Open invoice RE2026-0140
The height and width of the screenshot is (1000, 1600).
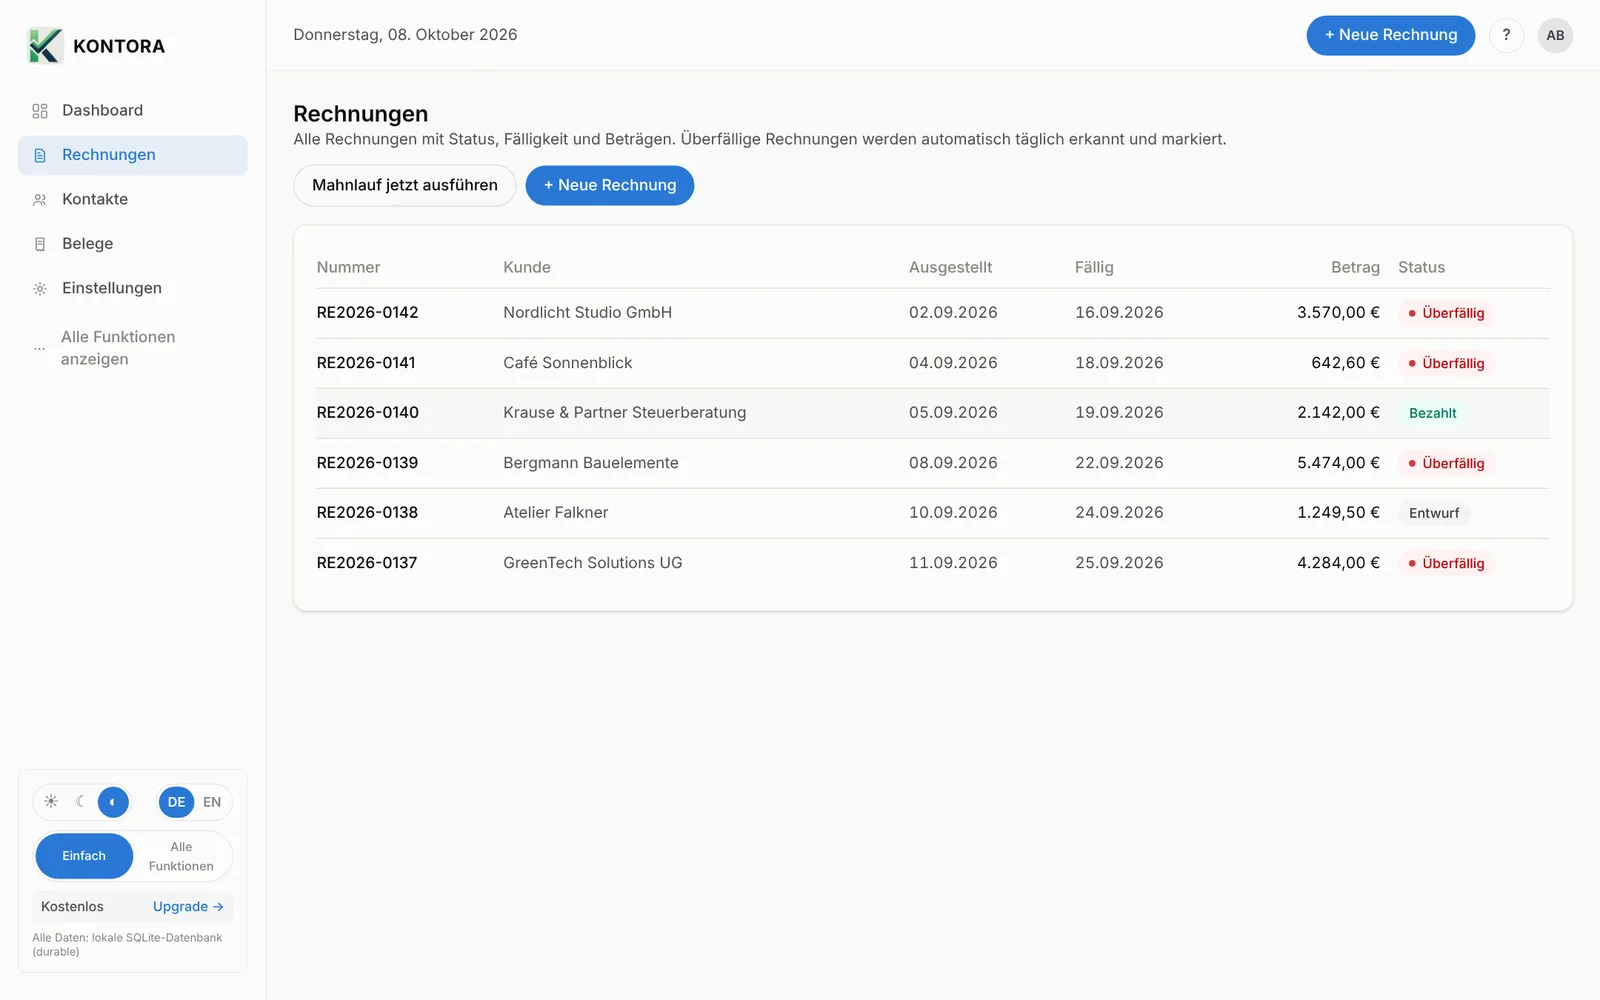pos(368,413)
